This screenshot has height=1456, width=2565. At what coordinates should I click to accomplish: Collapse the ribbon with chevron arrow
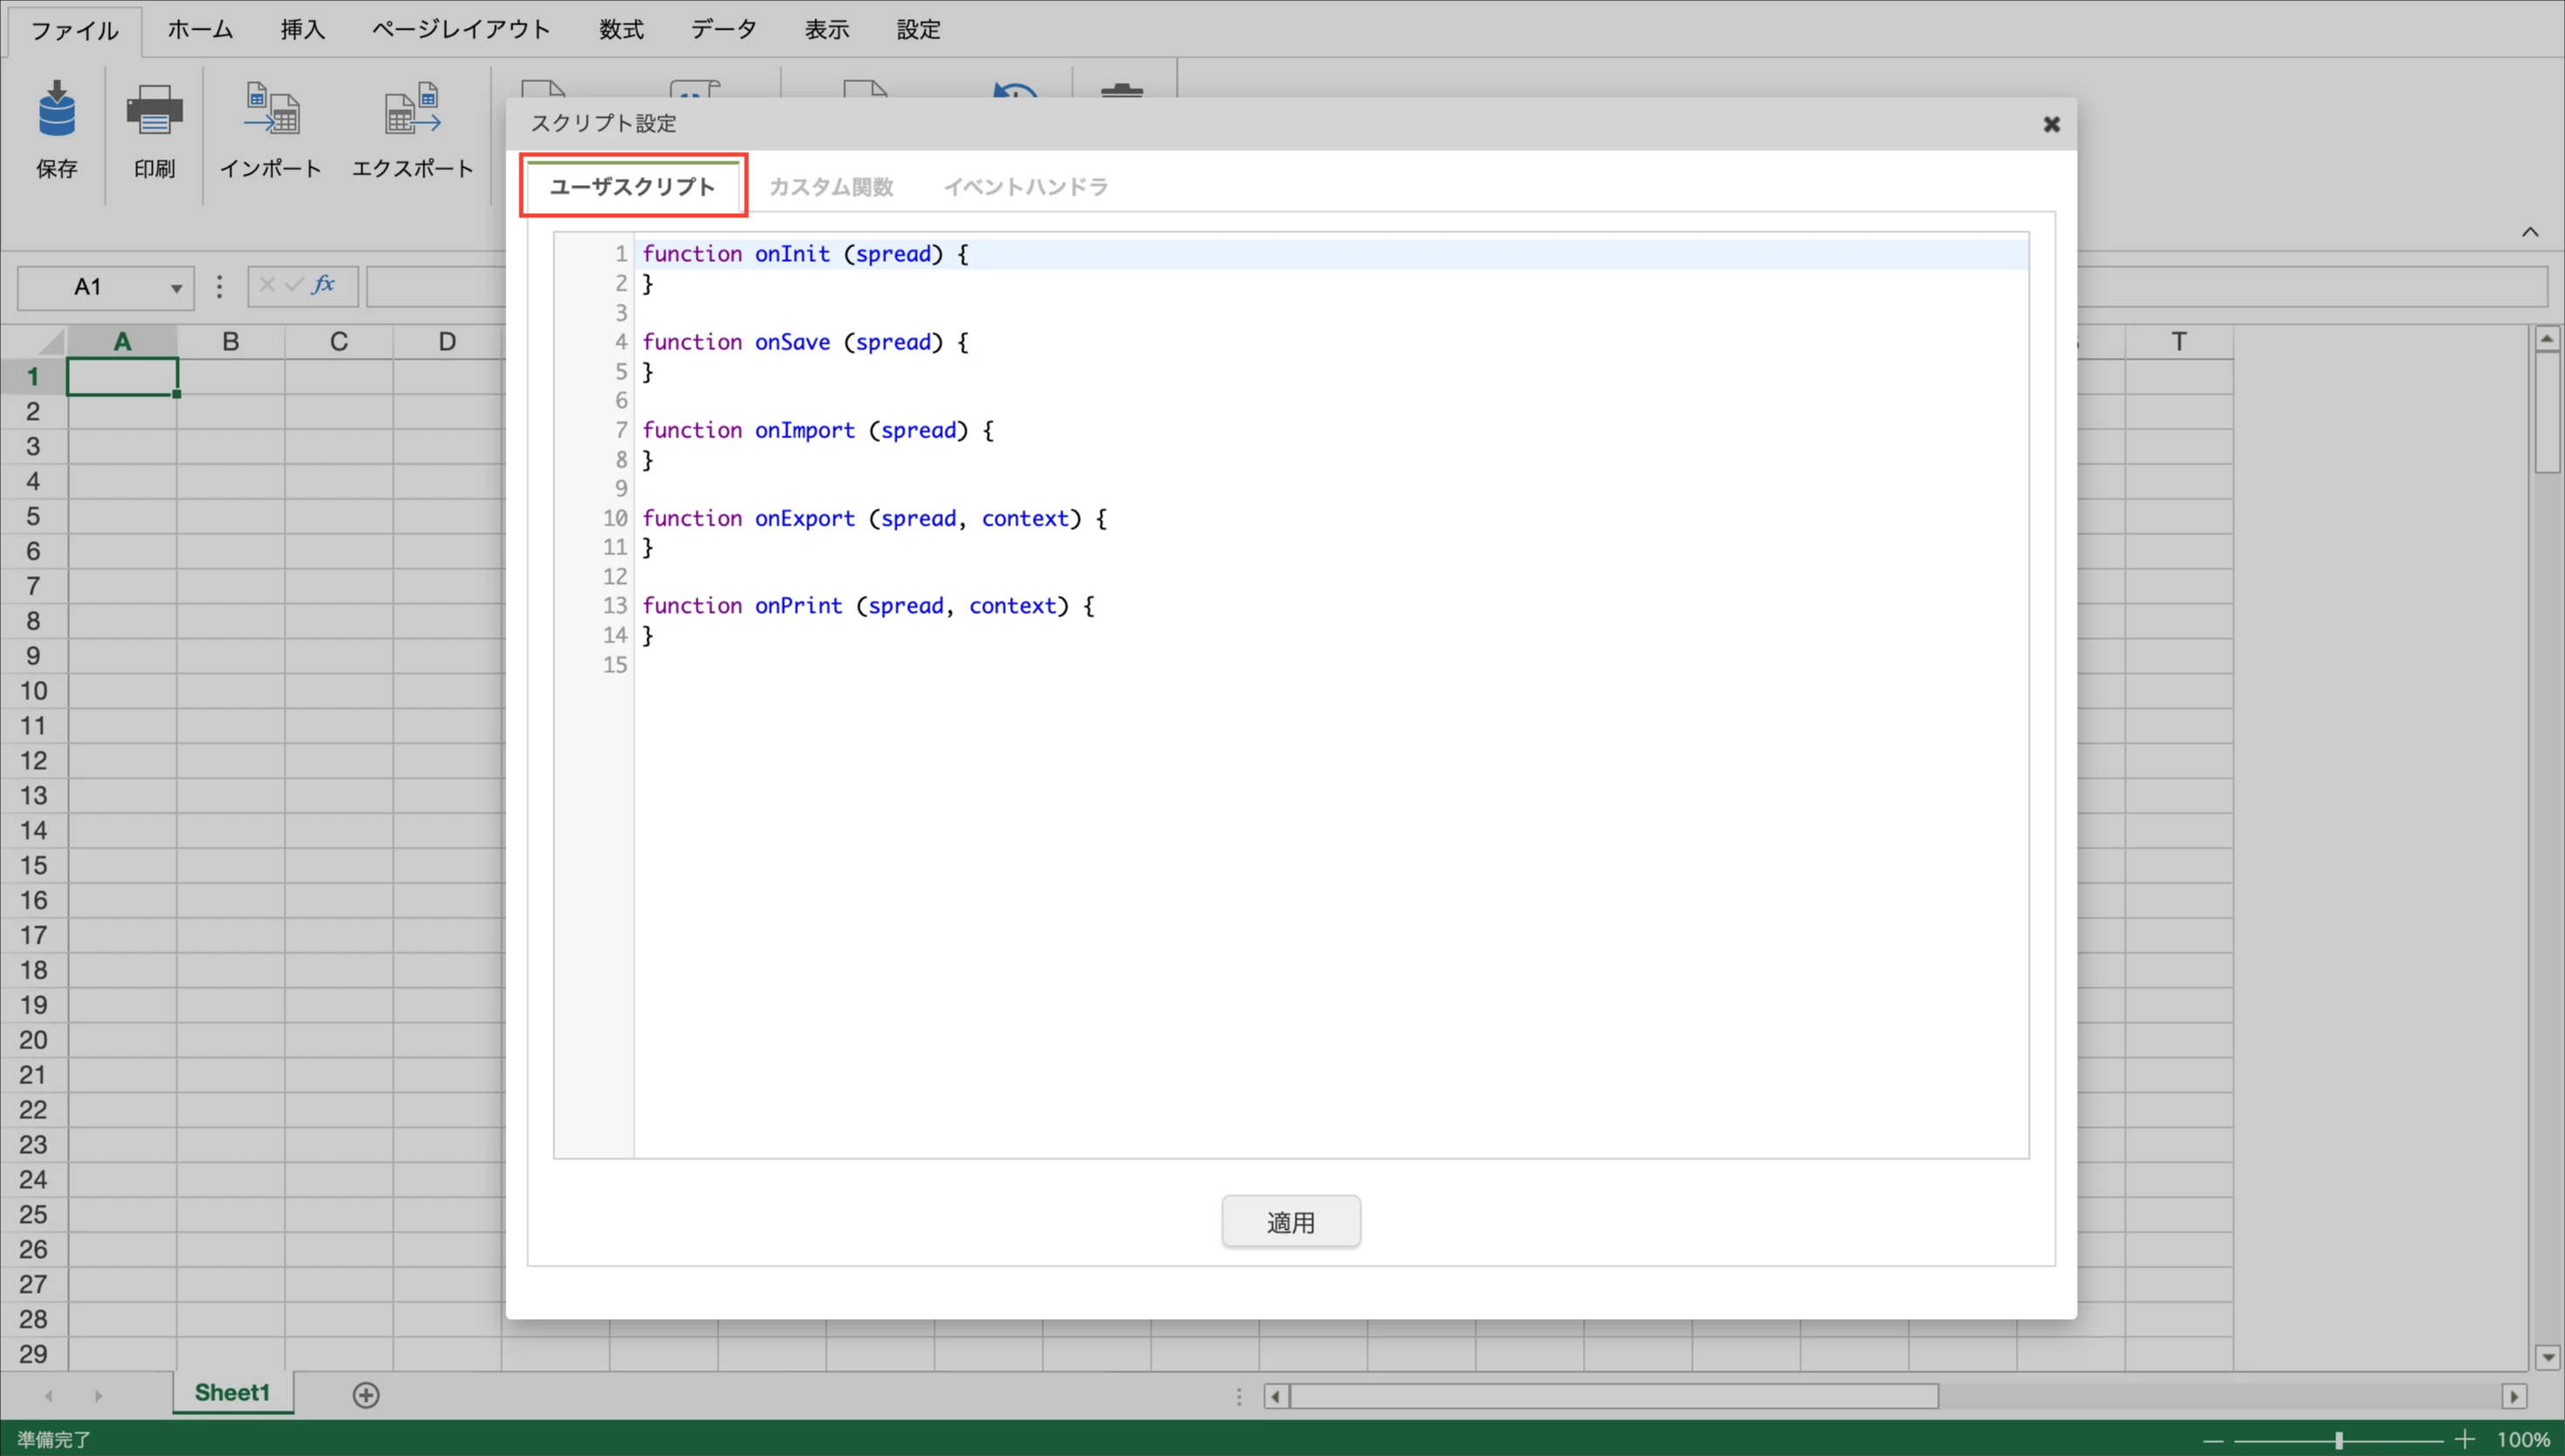pos(2530,232)
